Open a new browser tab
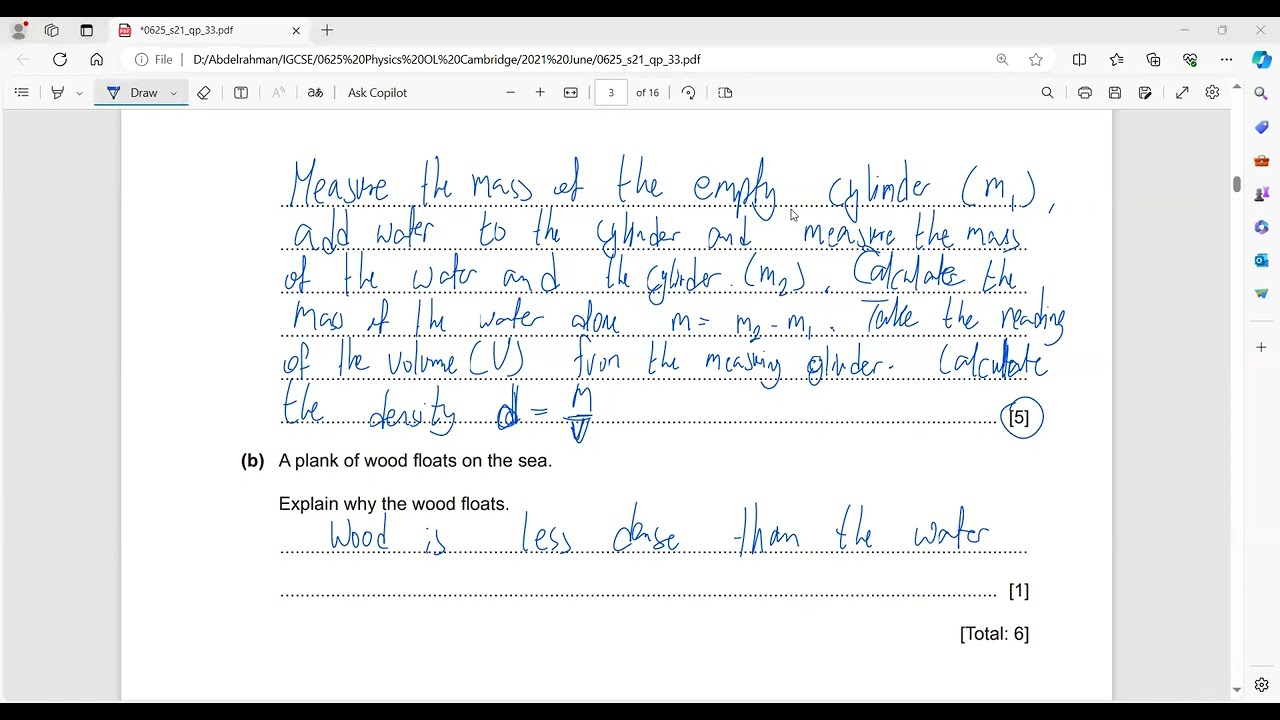 (x=327, y=30)
